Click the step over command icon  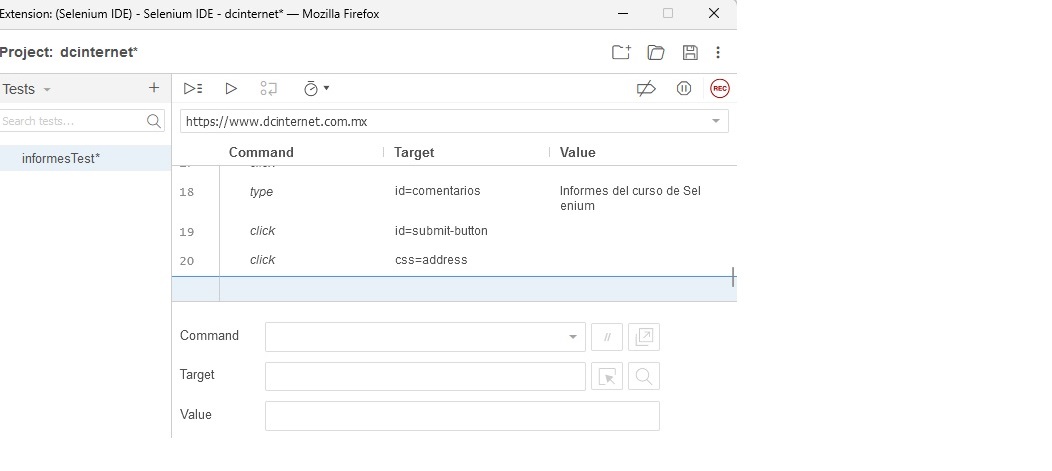tap(268, 88)
